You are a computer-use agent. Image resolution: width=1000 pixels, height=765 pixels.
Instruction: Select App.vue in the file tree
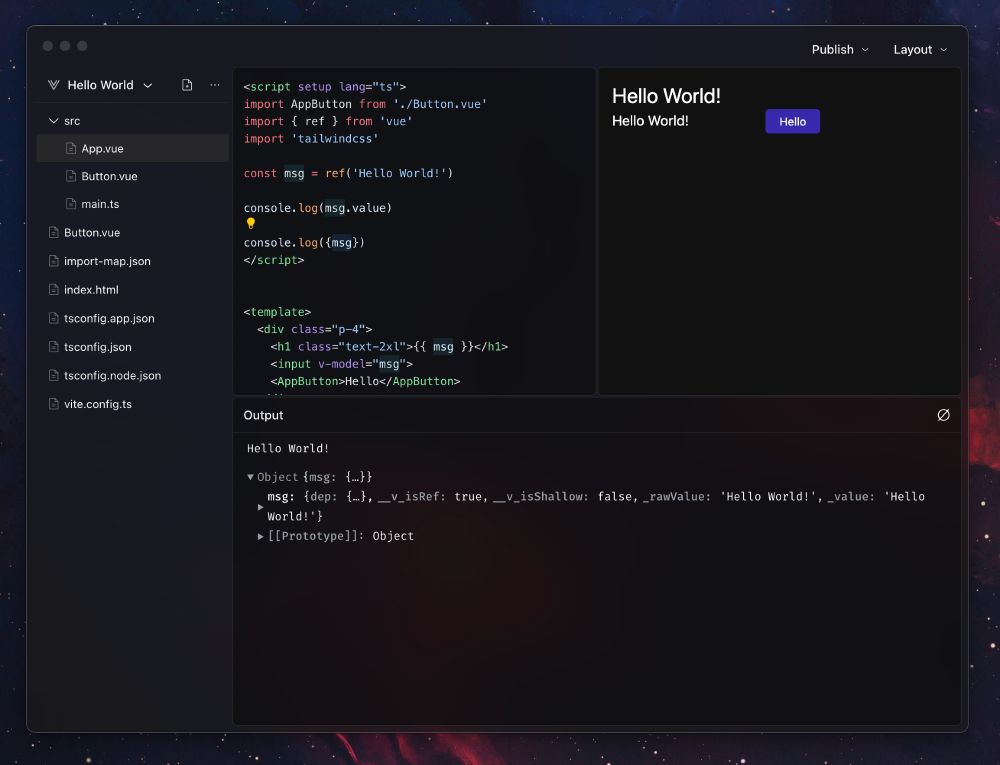click(x=133, y=149)
